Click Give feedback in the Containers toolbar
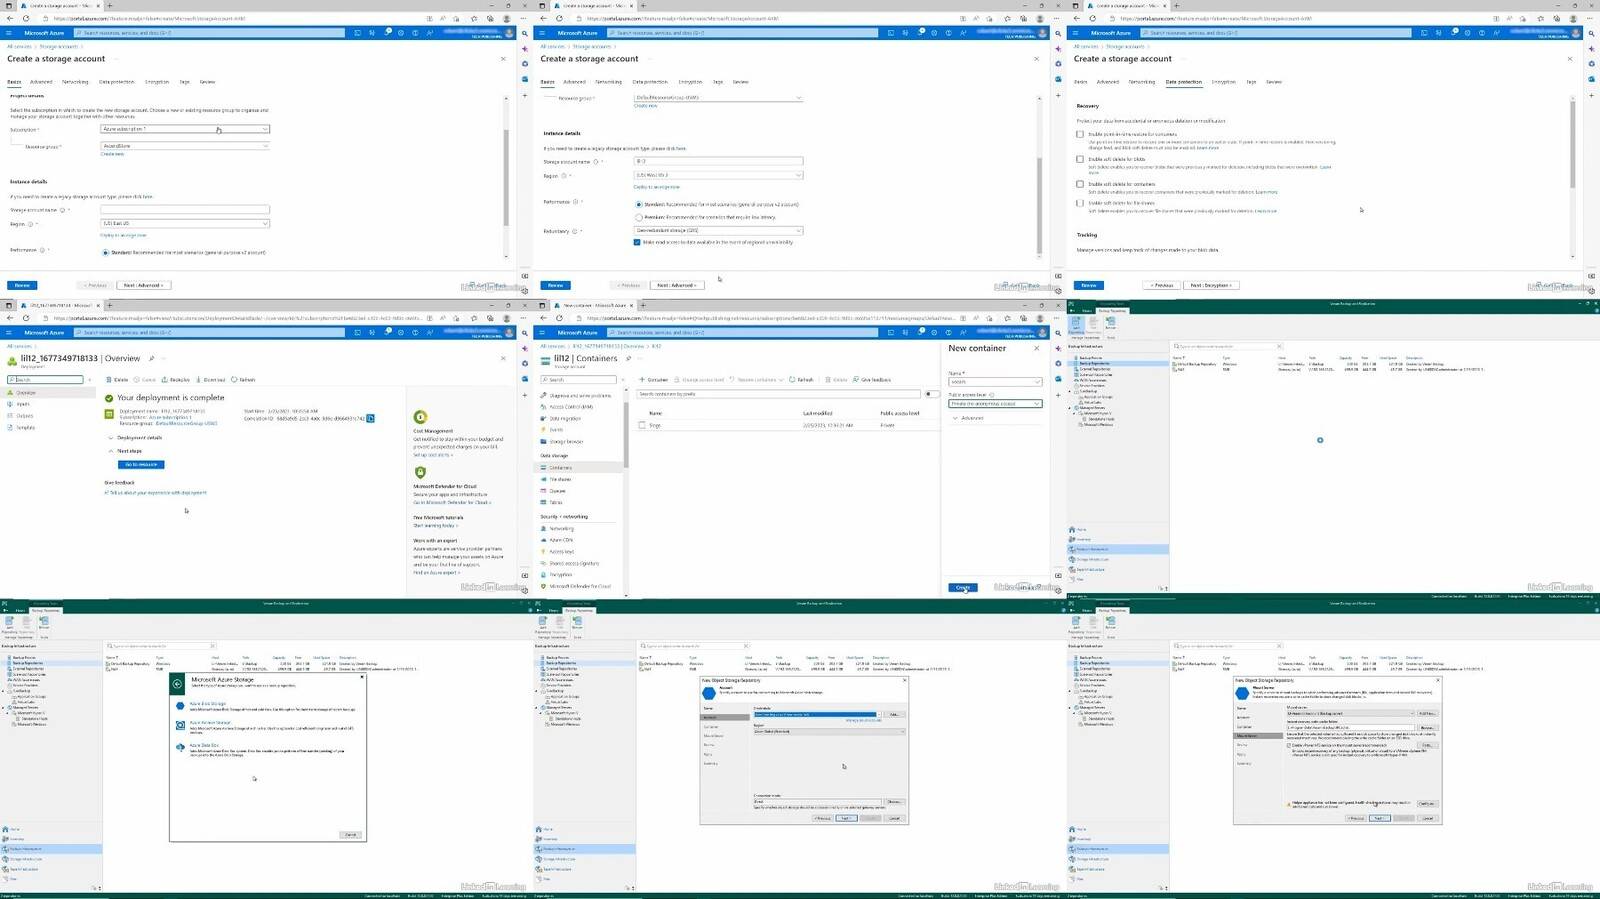 point(872,380)
